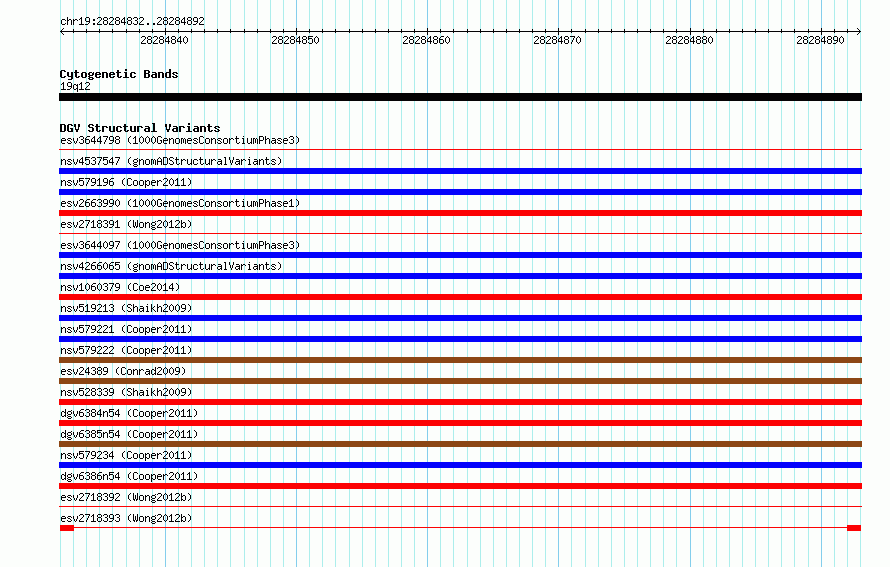Screen dimensions: 890x567
Task: Click the thin red line under esv2718392
Action: coord(460,507)
